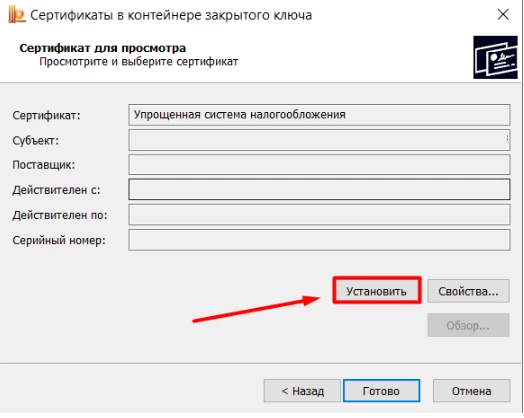The width and height of the screenshot is (524, 418).
Task: Click the Сертификат для просмотра heading
Action: click(103, 48)
